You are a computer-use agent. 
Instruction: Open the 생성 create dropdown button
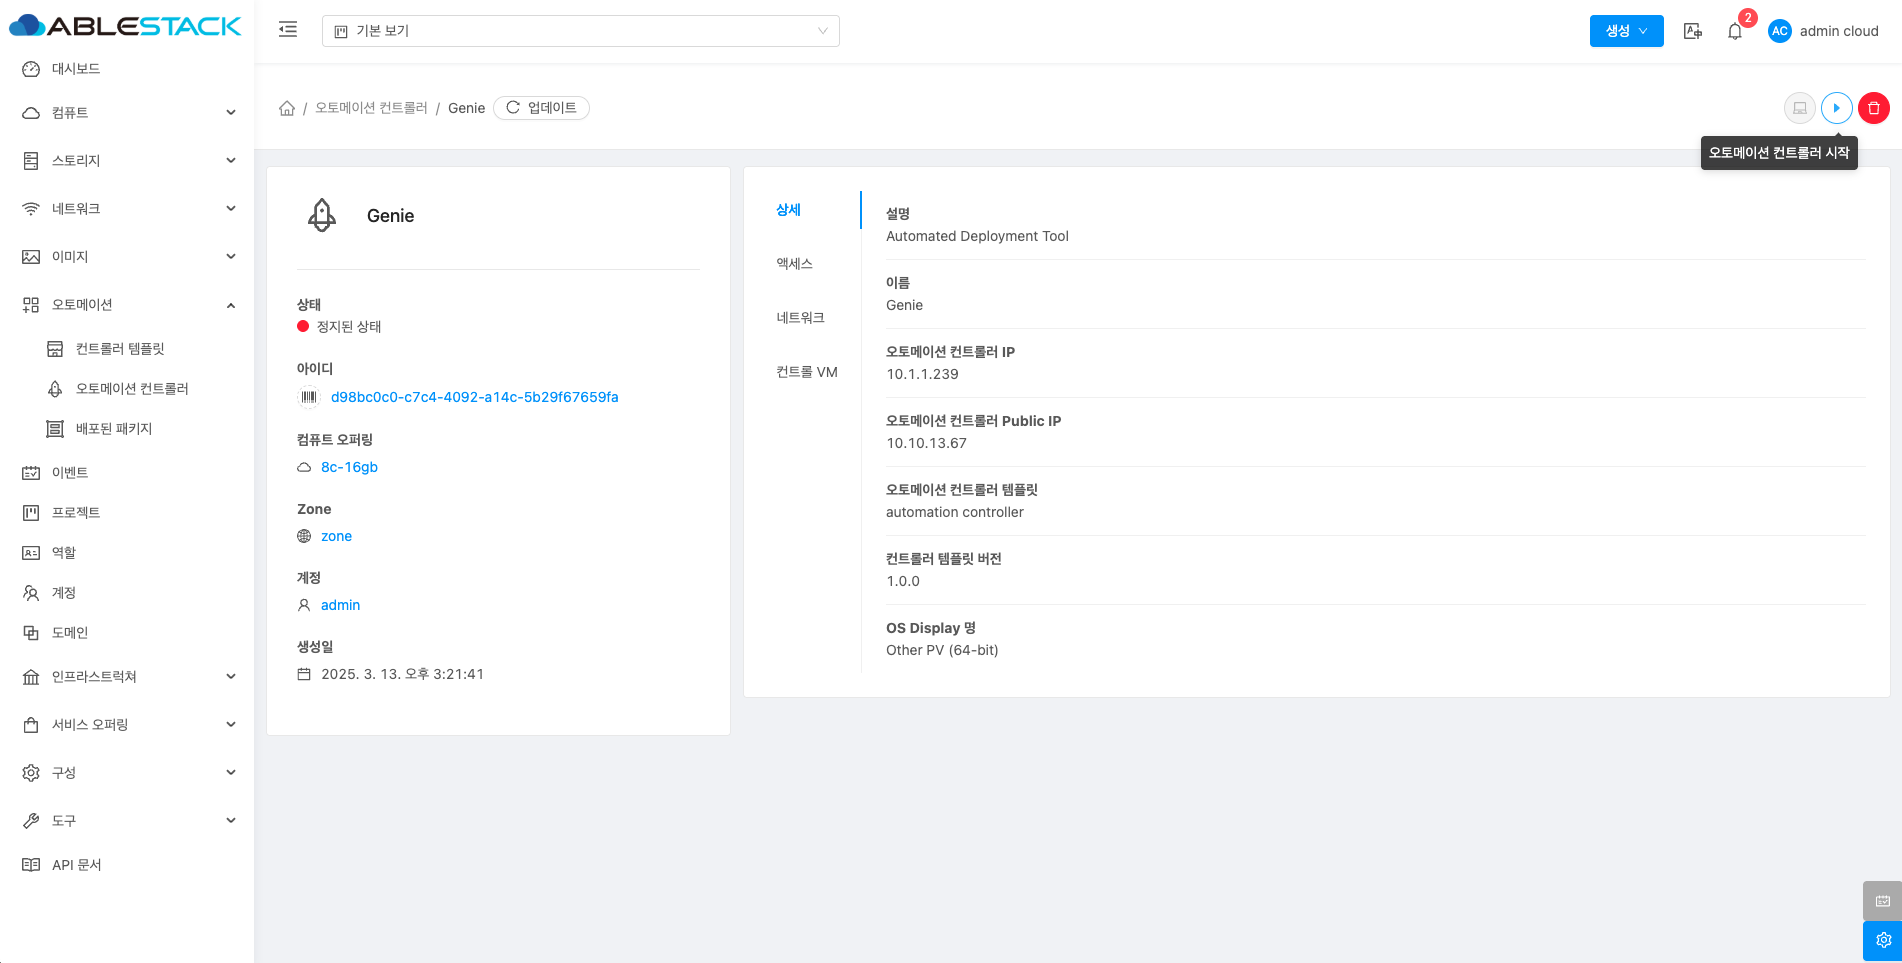(x=1626, y=31)
